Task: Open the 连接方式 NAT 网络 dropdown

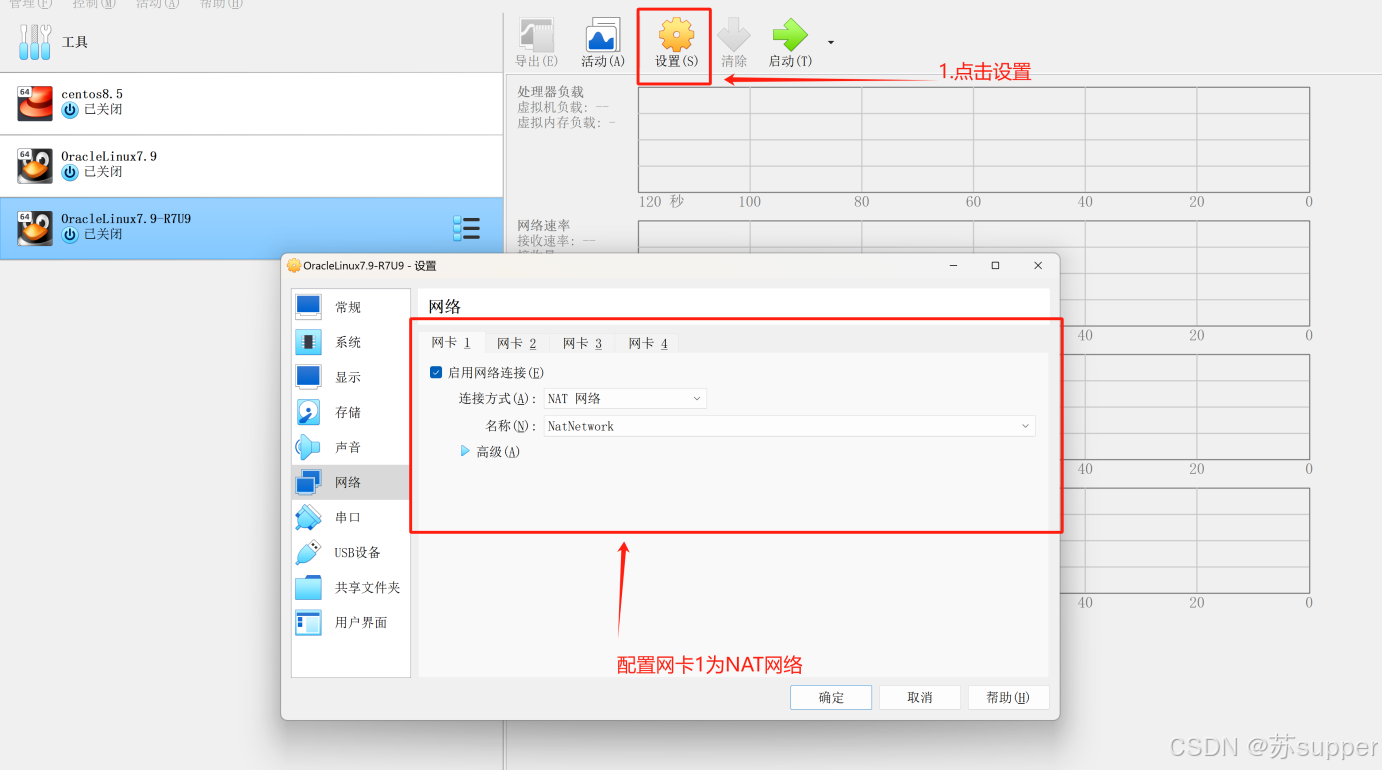Action: [625, 398]
